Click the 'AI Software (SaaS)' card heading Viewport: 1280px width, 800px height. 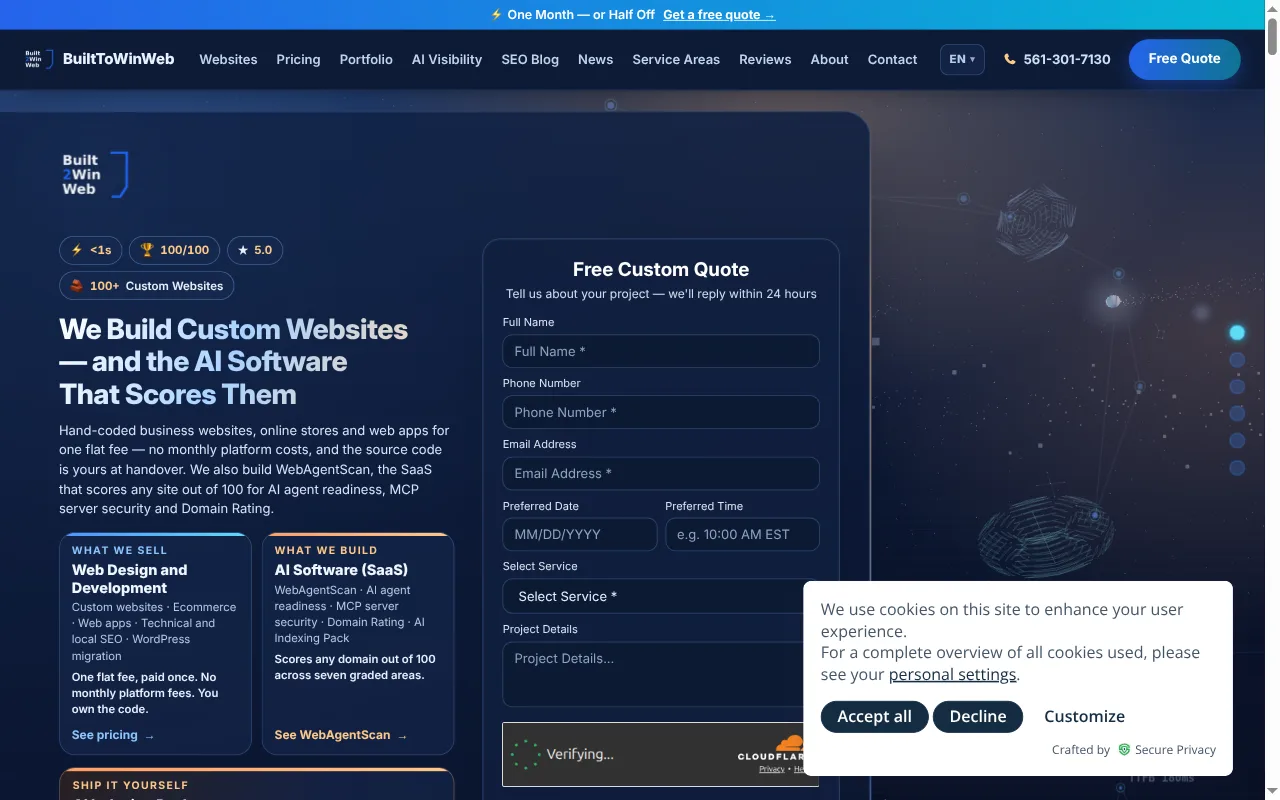pyautogui.click(x=341, y=569)
